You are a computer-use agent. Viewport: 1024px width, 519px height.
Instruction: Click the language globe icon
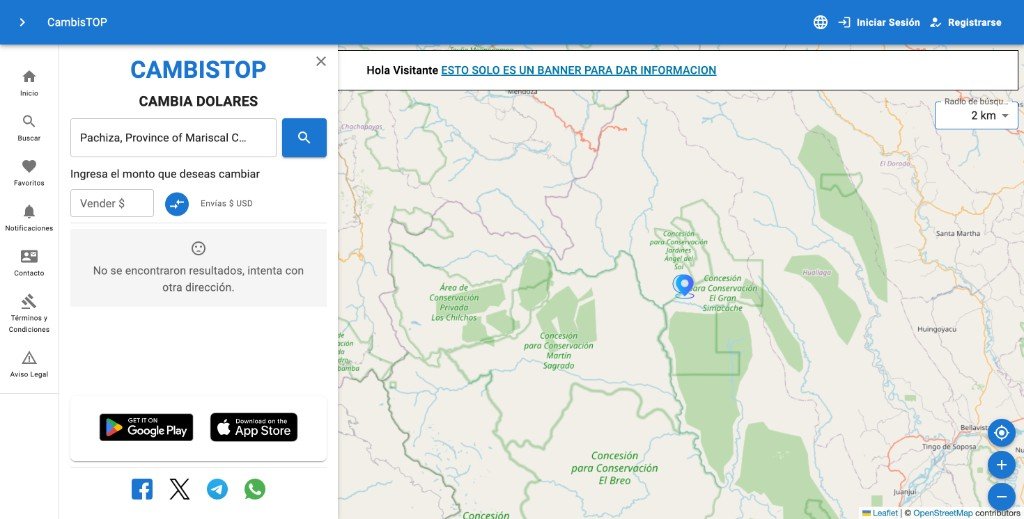pyautogui.click(x=820, y=22)
